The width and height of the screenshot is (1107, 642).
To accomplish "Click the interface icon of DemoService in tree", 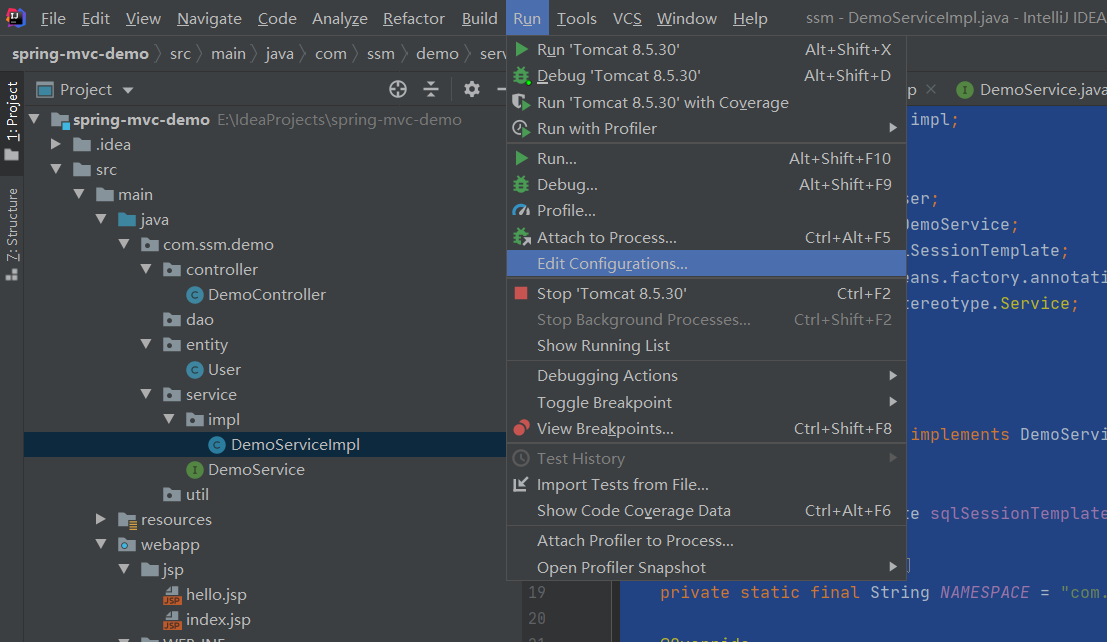I will coord(195,470).
